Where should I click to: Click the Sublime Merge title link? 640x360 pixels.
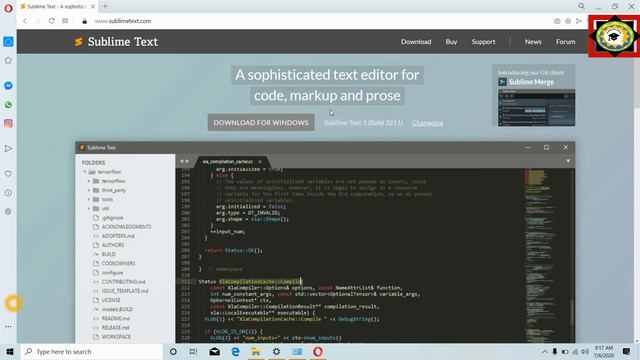(531, 82)
